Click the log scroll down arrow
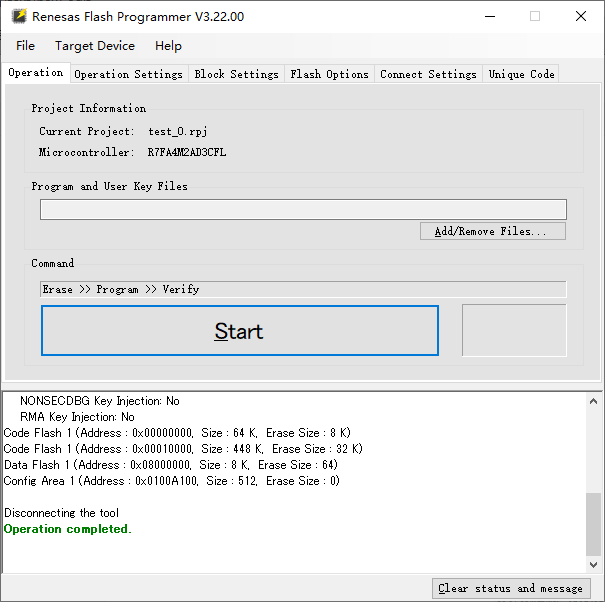 pyautogui.click(x=593, y=565)
